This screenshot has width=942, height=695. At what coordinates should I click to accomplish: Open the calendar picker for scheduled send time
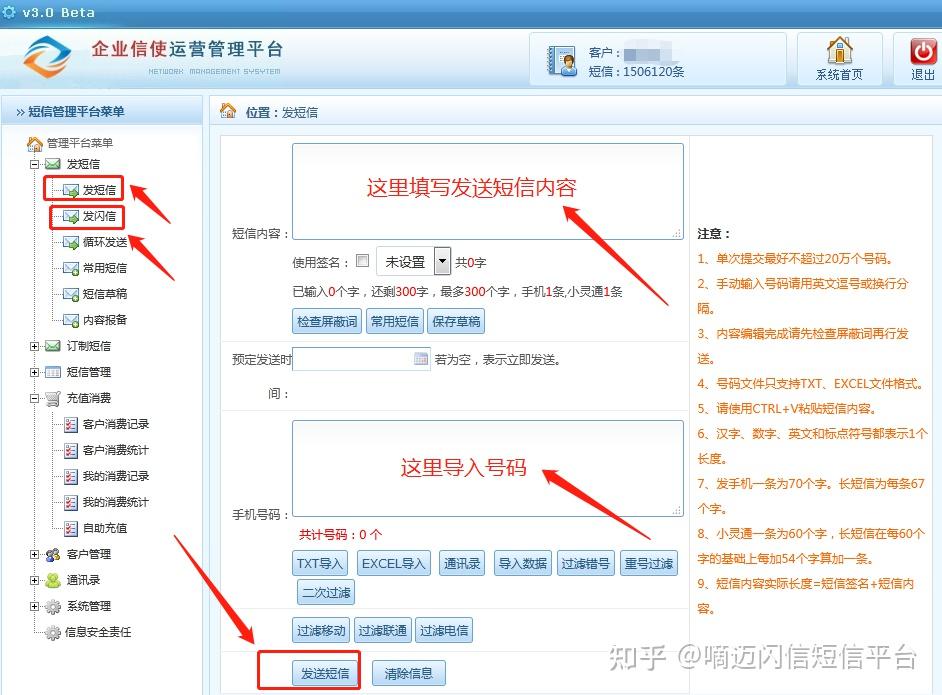tap(421, 359)
